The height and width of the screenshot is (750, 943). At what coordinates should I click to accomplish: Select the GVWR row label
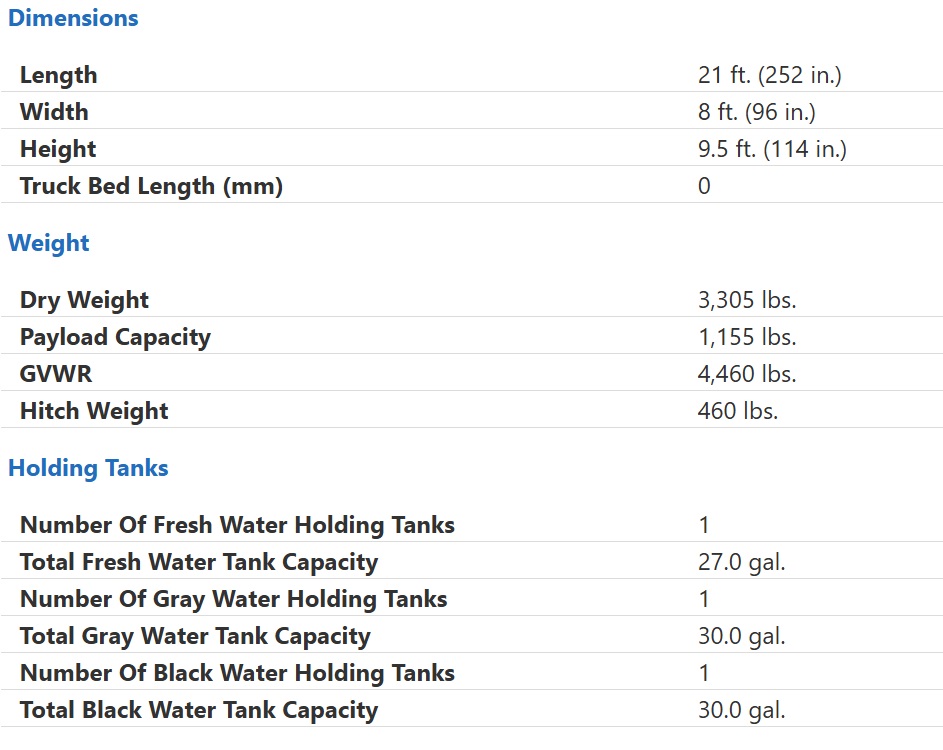tap(56, 374)
